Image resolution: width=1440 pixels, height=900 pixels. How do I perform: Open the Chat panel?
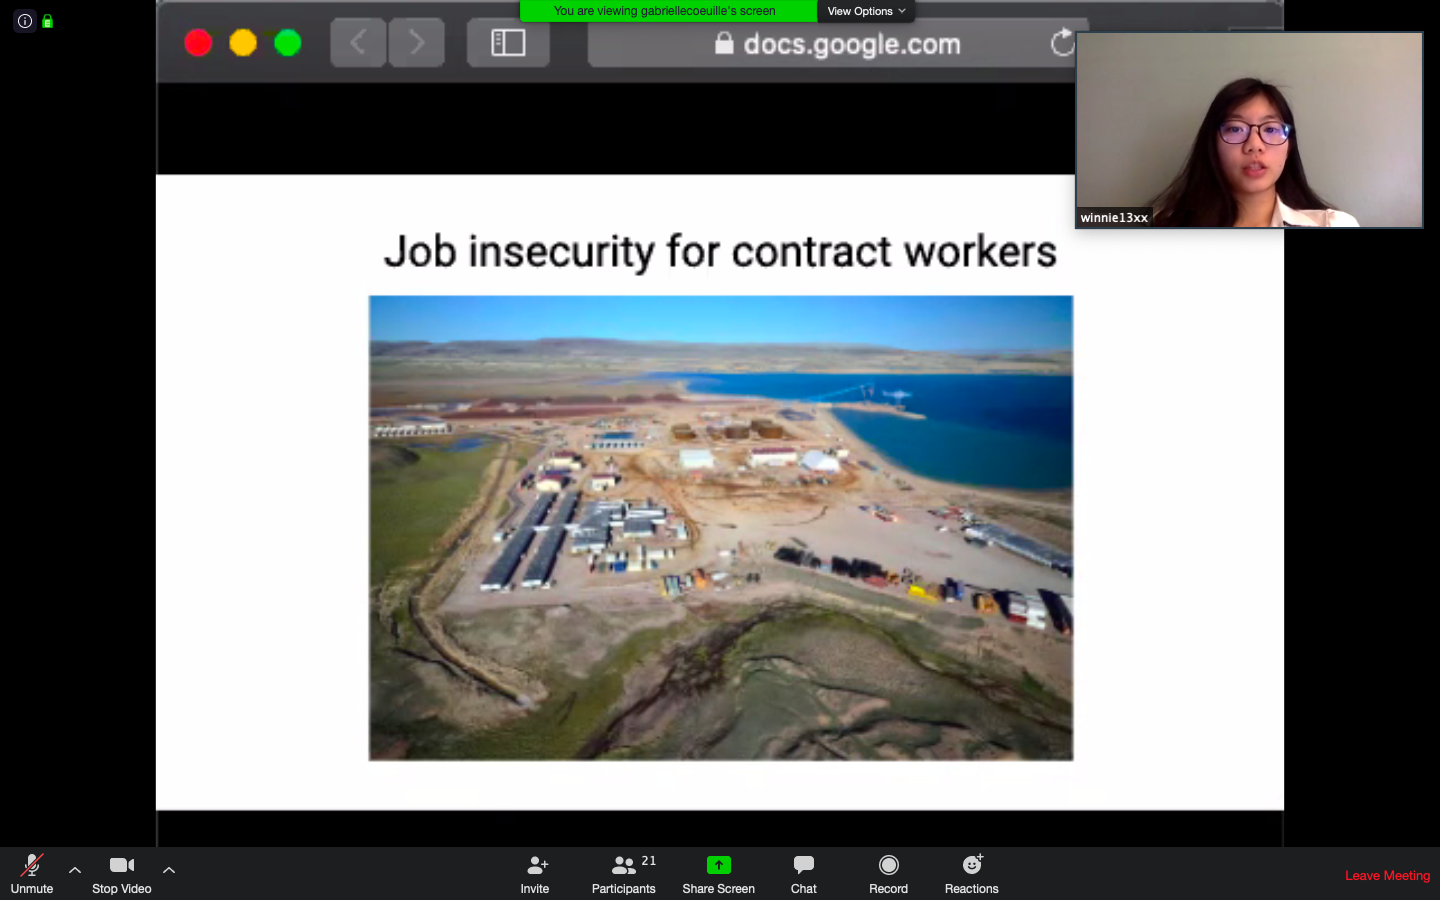click(x=804, y=874)
